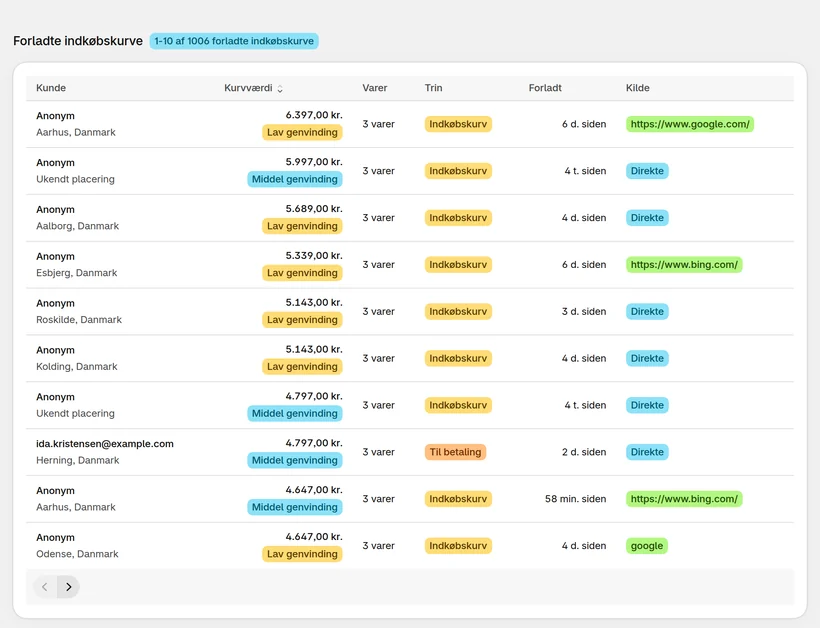Viewport: 820px width, 628px height.
Task: Click the Direkte source in the Roskilde row
Action: click(647, 311)
